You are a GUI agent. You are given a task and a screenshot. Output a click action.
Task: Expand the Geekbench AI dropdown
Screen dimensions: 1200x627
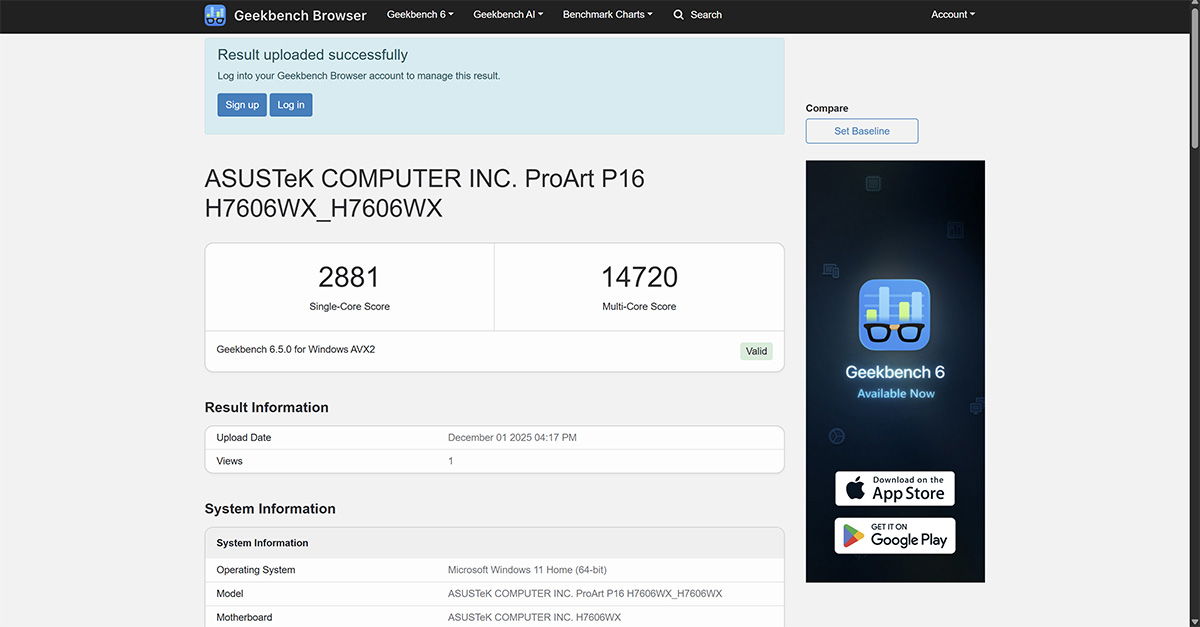pos(509,15)
